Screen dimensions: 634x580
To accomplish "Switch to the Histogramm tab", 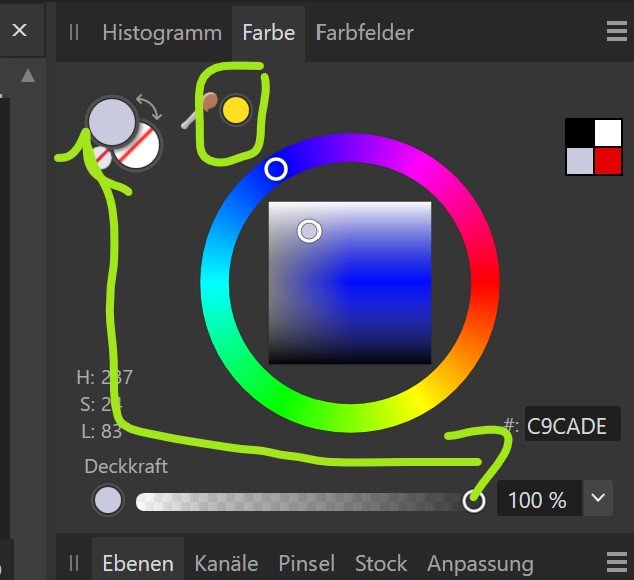I will (162, 32).
